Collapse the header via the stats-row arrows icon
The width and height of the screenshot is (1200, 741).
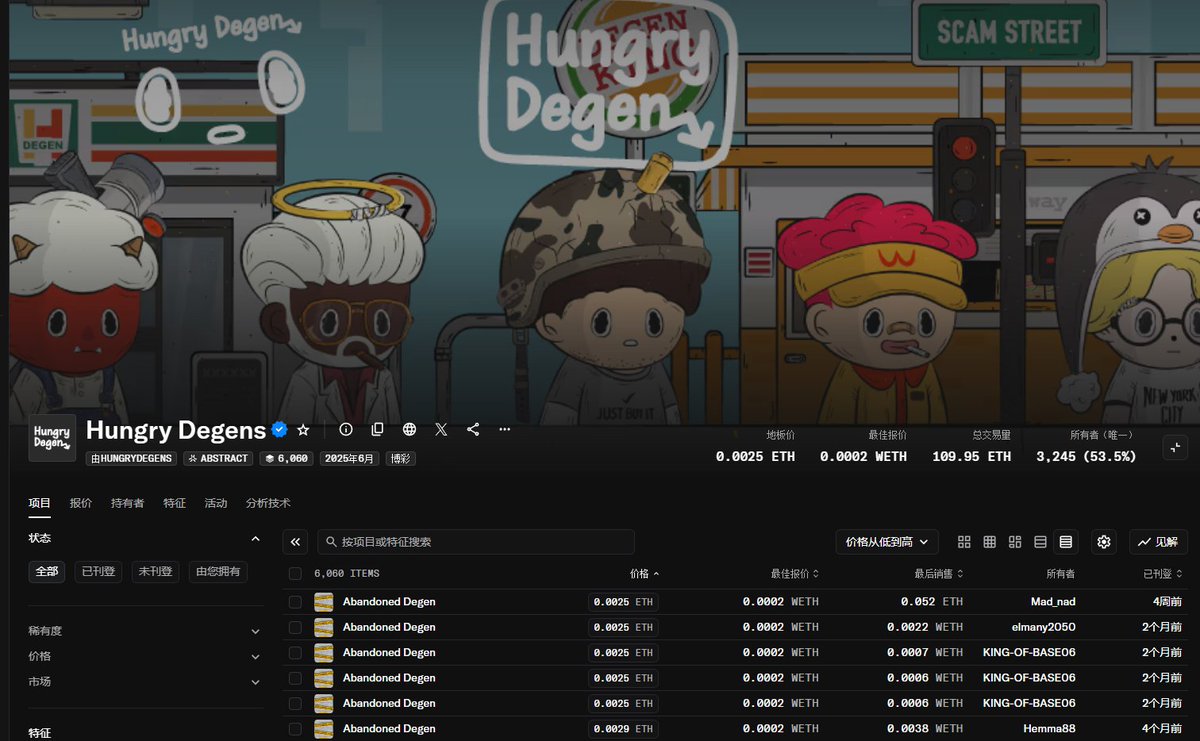1175,448
